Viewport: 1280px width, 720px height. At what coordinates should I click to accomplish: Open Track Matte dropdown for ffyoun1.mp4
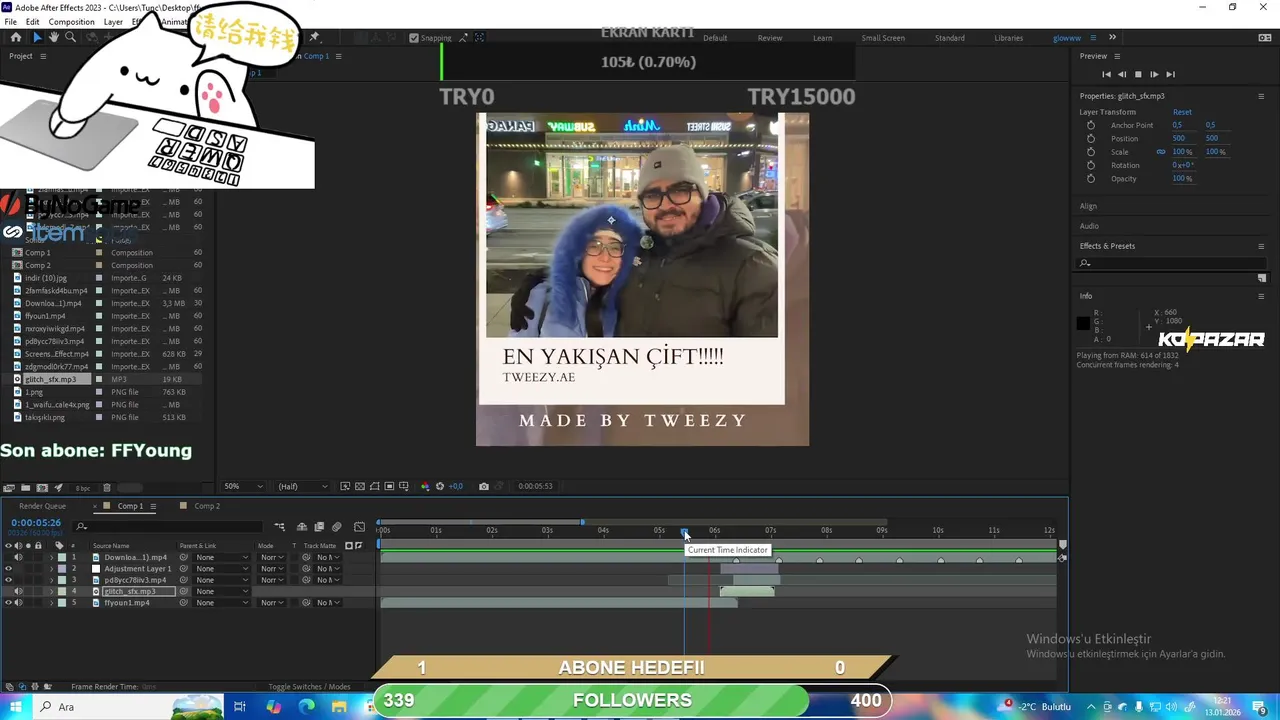click(328, 603)
